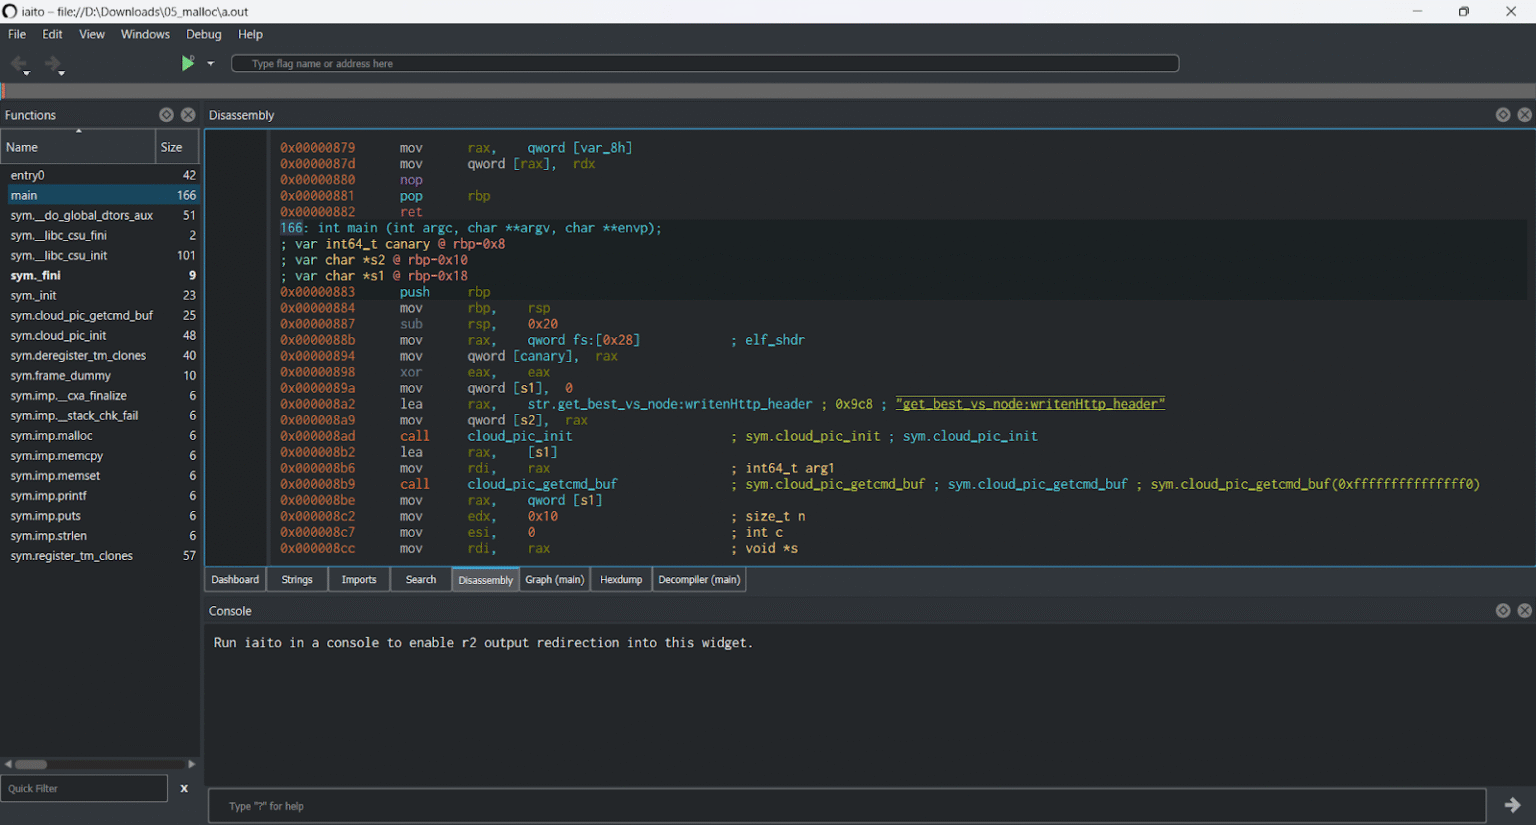This screenshot has height=825, width=1536.
Task: Switch to the Decompiler (main) tab
Action: tap(698, 579)
